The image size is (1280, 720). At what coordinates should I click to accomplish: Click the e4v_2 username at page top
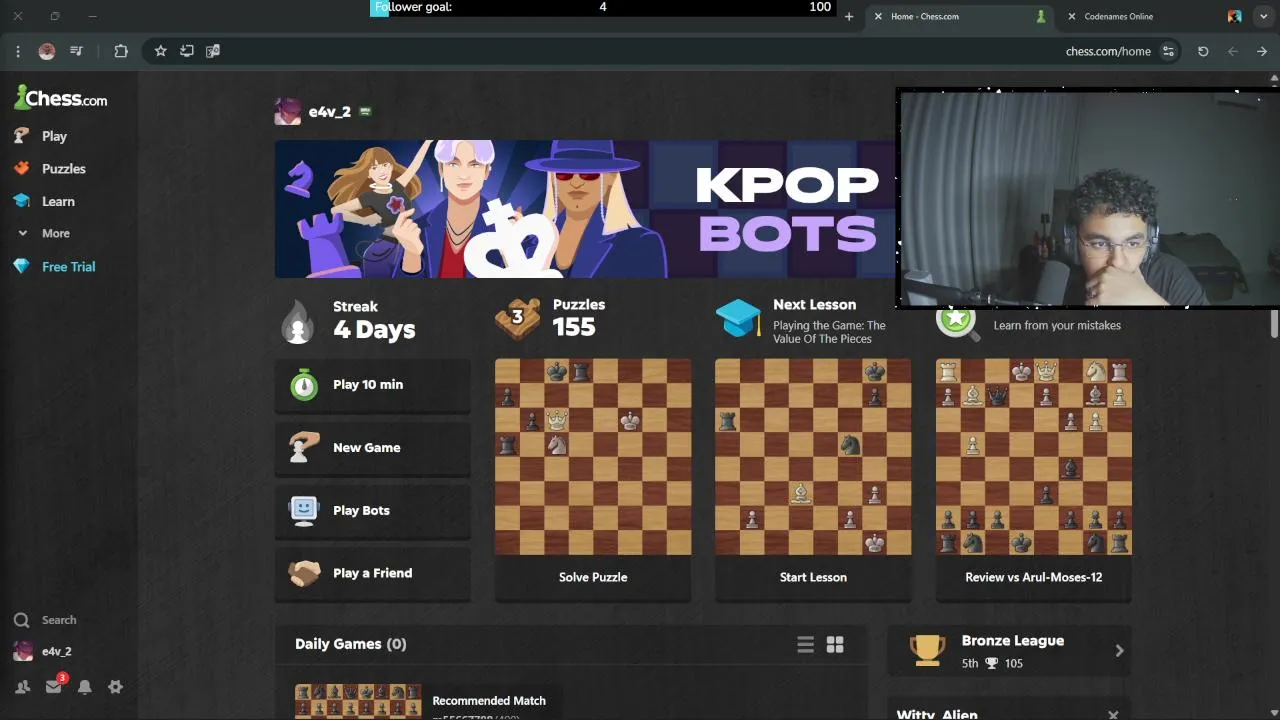pos(330,112)
